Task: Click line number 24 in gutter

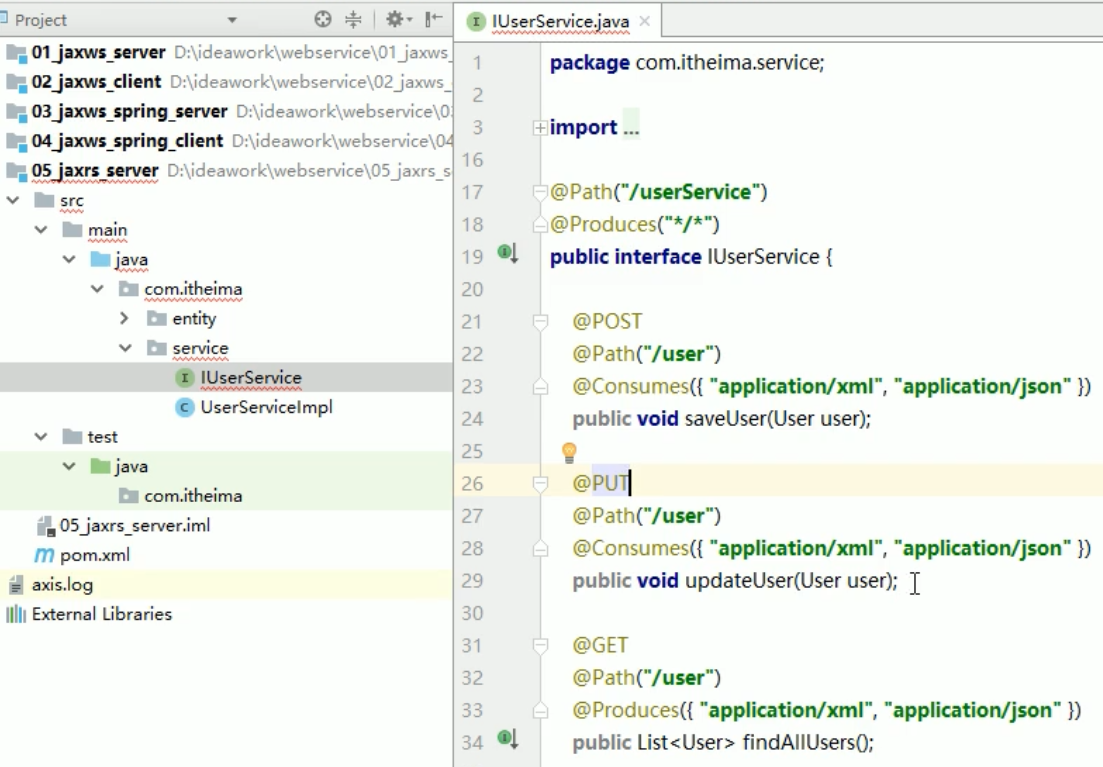Action: click(x=473, y=419)
